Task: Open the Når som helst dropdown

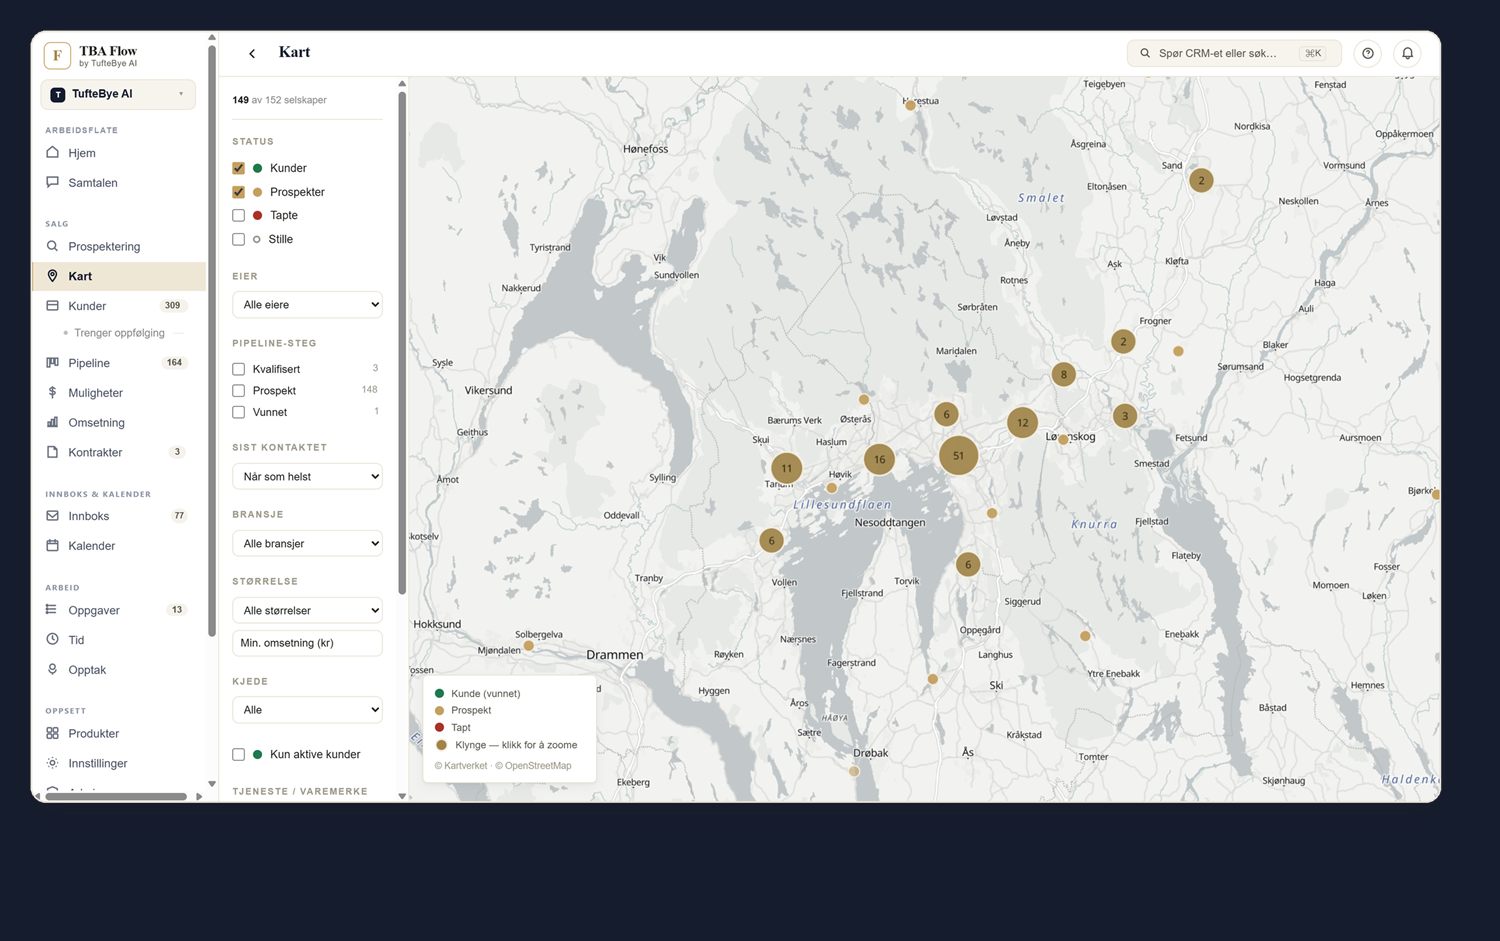Action: pos(307,477)
